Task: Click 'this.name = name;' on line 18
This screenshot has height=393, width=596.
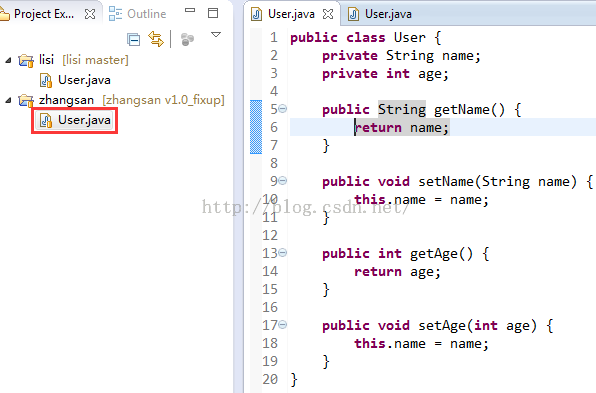Action: (x=421, y=344)
